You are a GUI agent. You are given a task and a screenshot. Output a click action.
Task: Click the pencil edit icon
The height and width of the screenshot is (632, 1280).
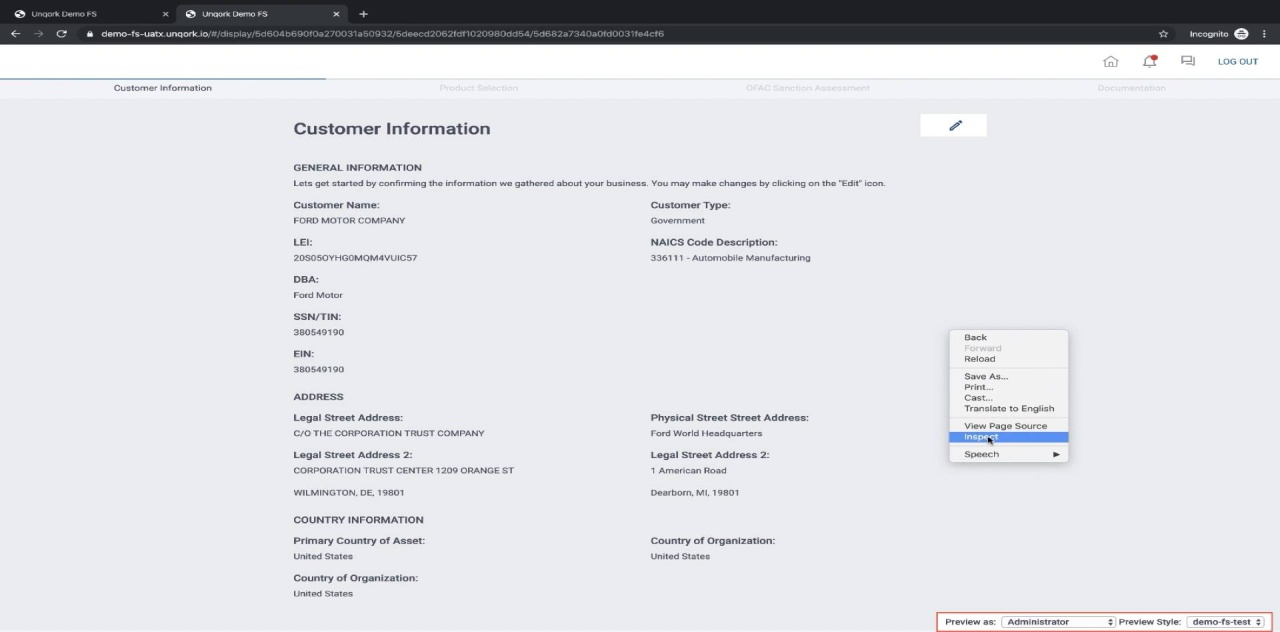pos(954,125)
